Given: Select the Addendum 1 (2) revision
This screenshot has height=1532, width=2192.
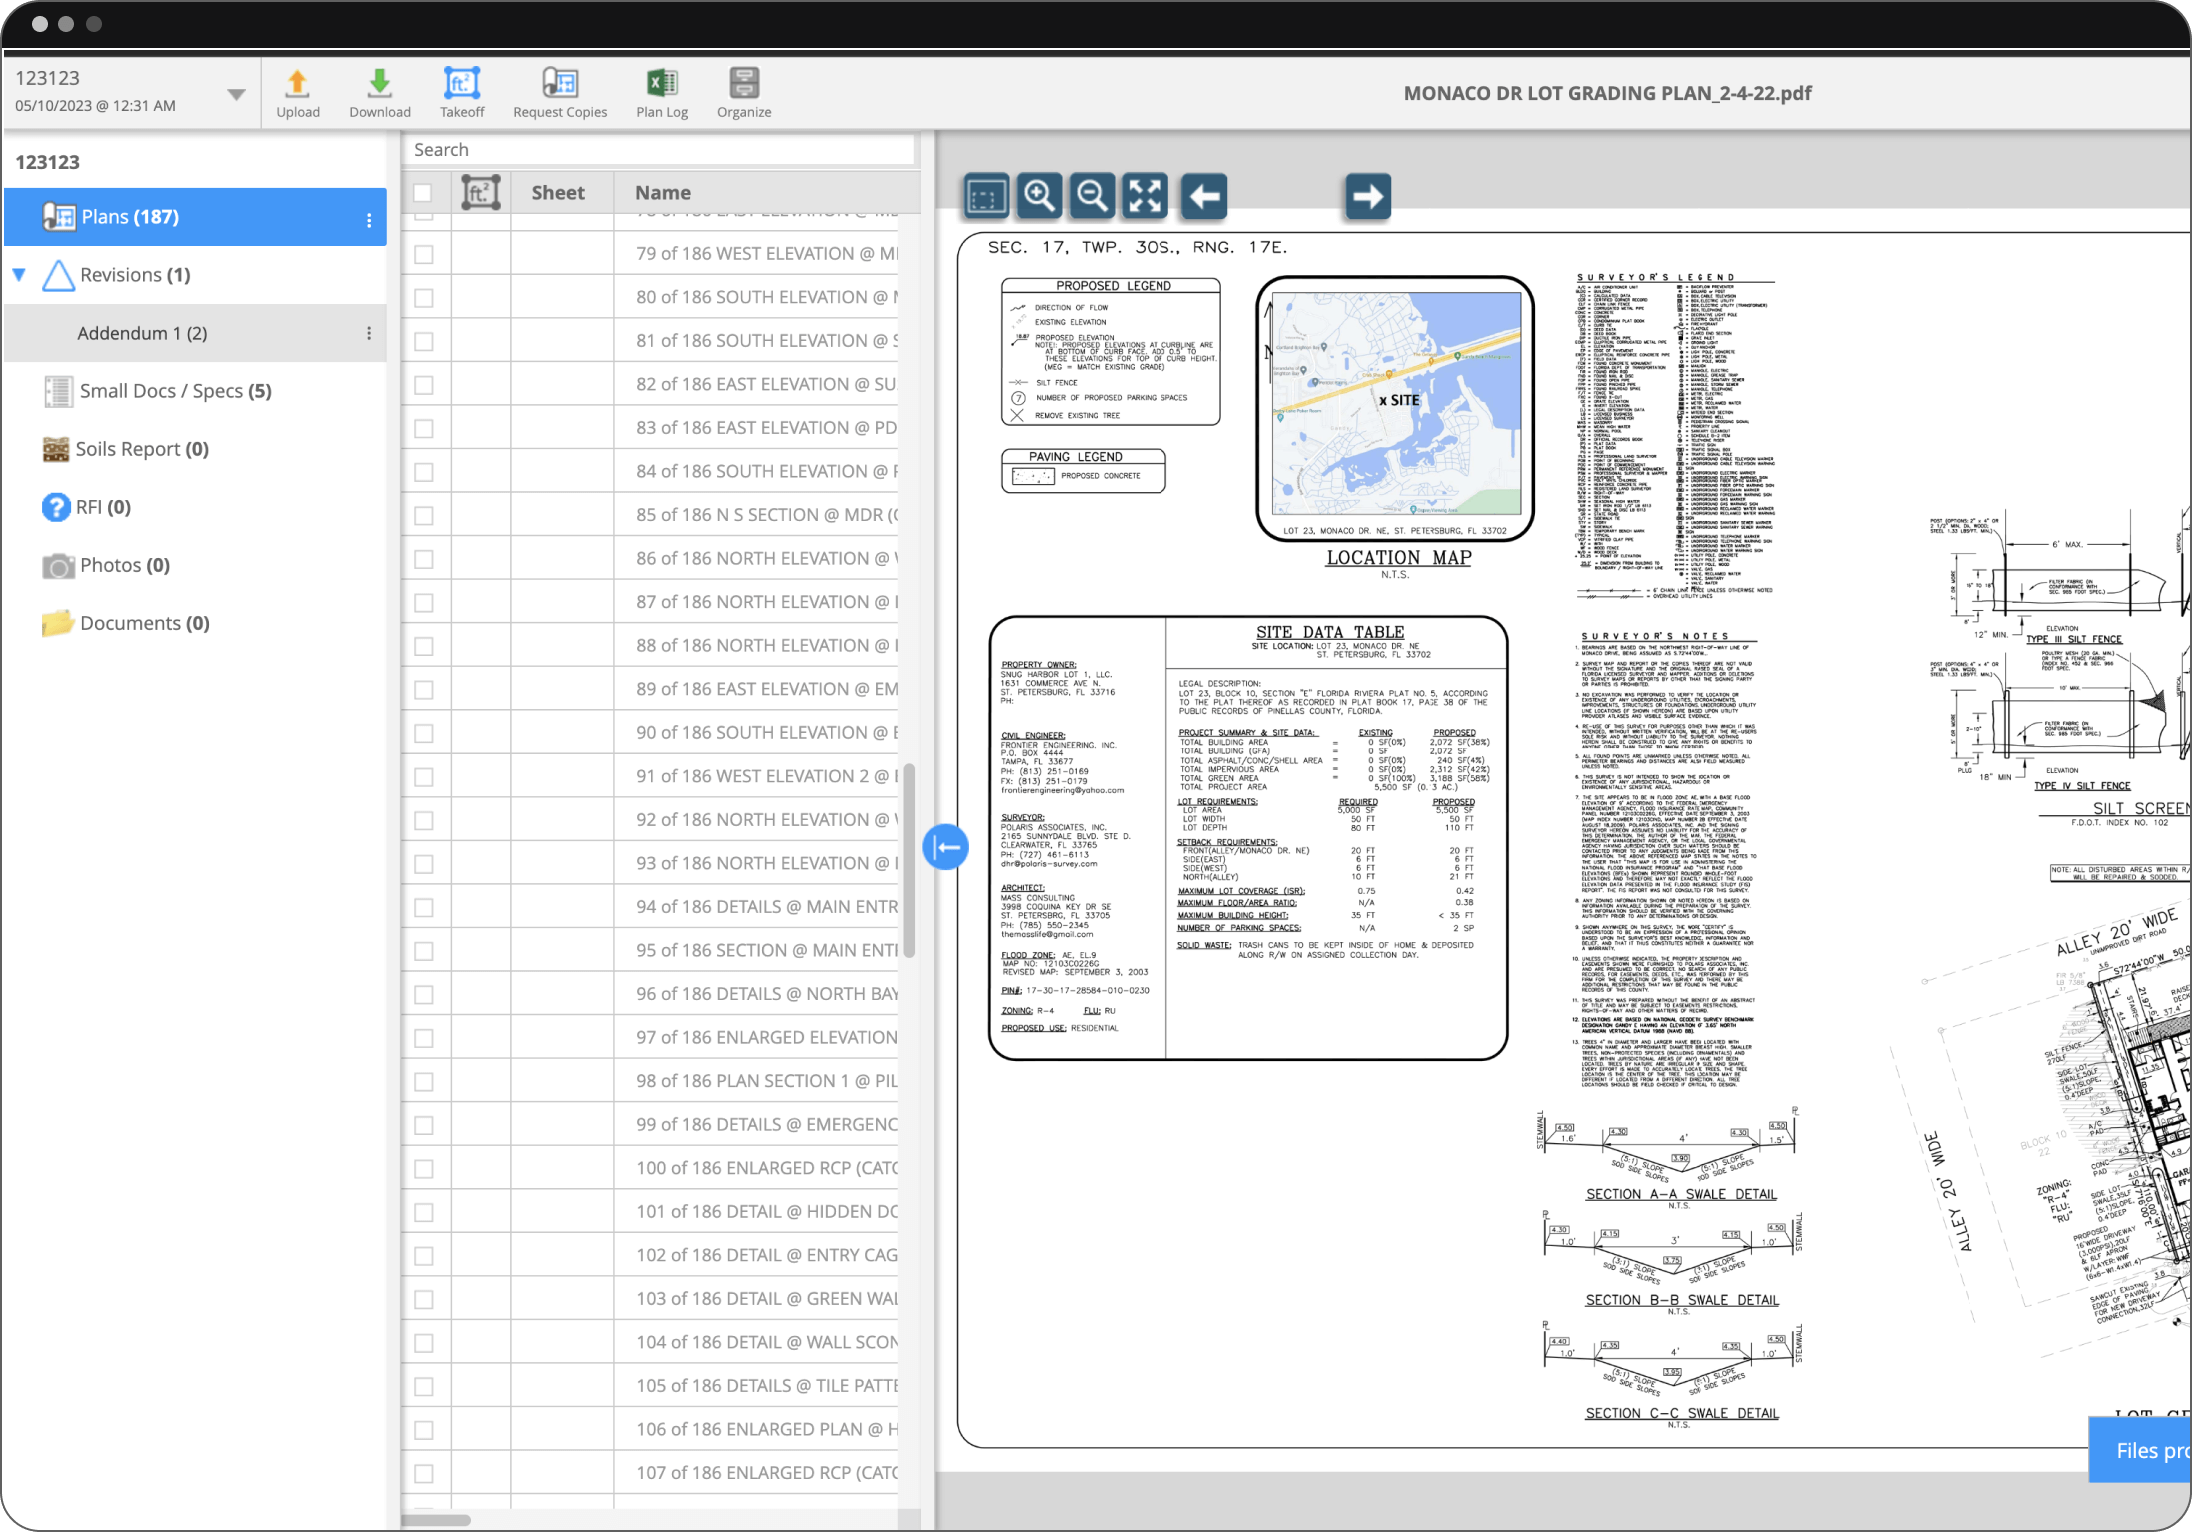Looking at the screenshot, I should pyautogui.click(x=142, y=333).
